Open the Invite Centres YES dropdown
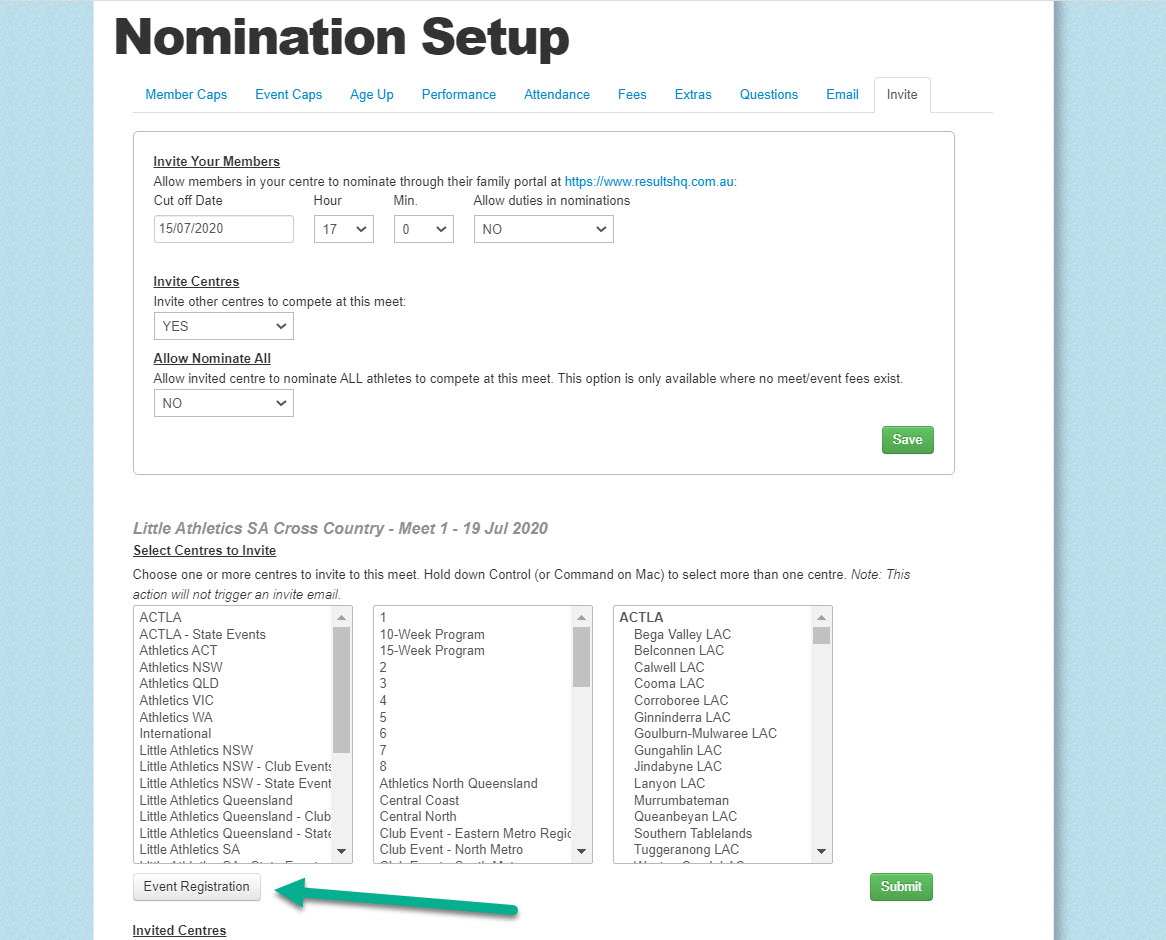Screen dimensions: 1166x940 pos(224,326)
